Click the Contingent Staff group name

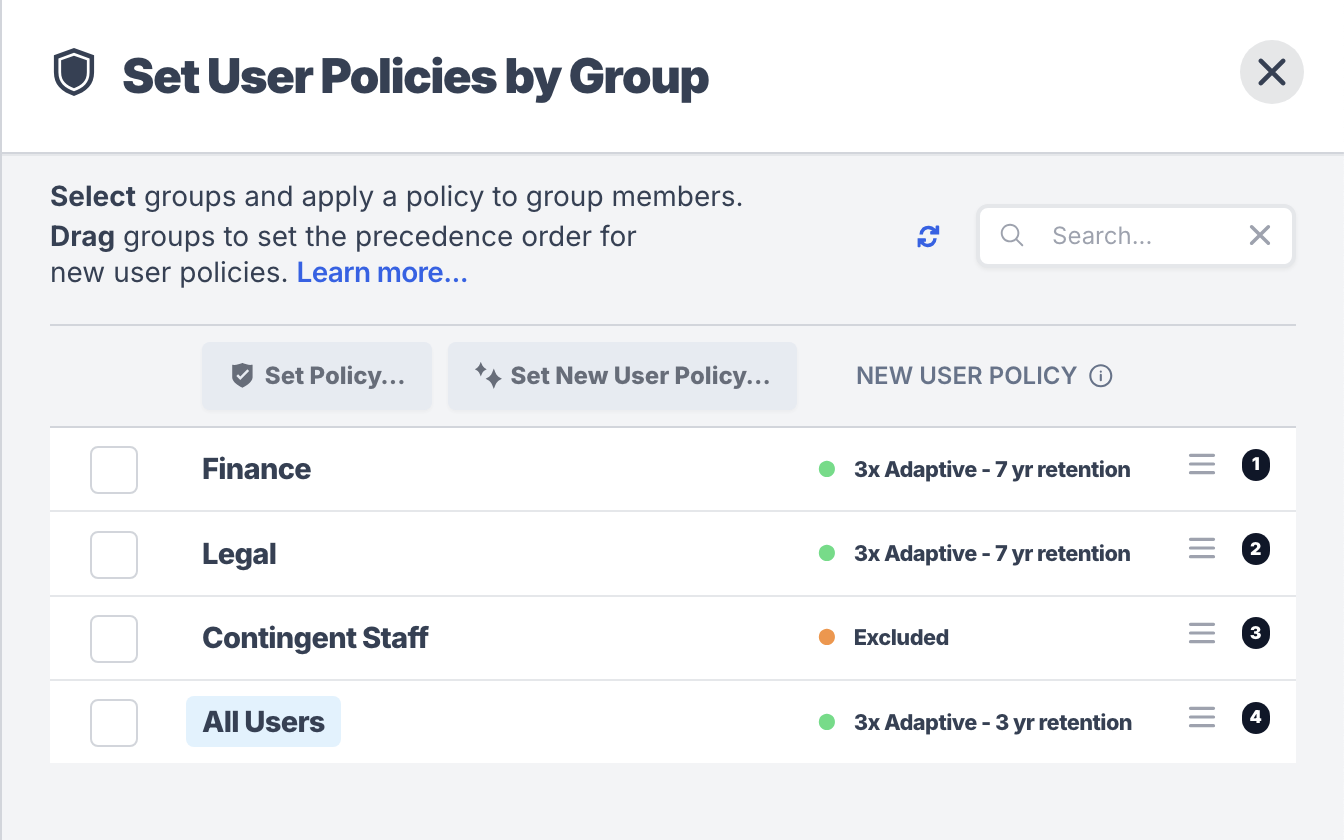click(x=316, y=638)
